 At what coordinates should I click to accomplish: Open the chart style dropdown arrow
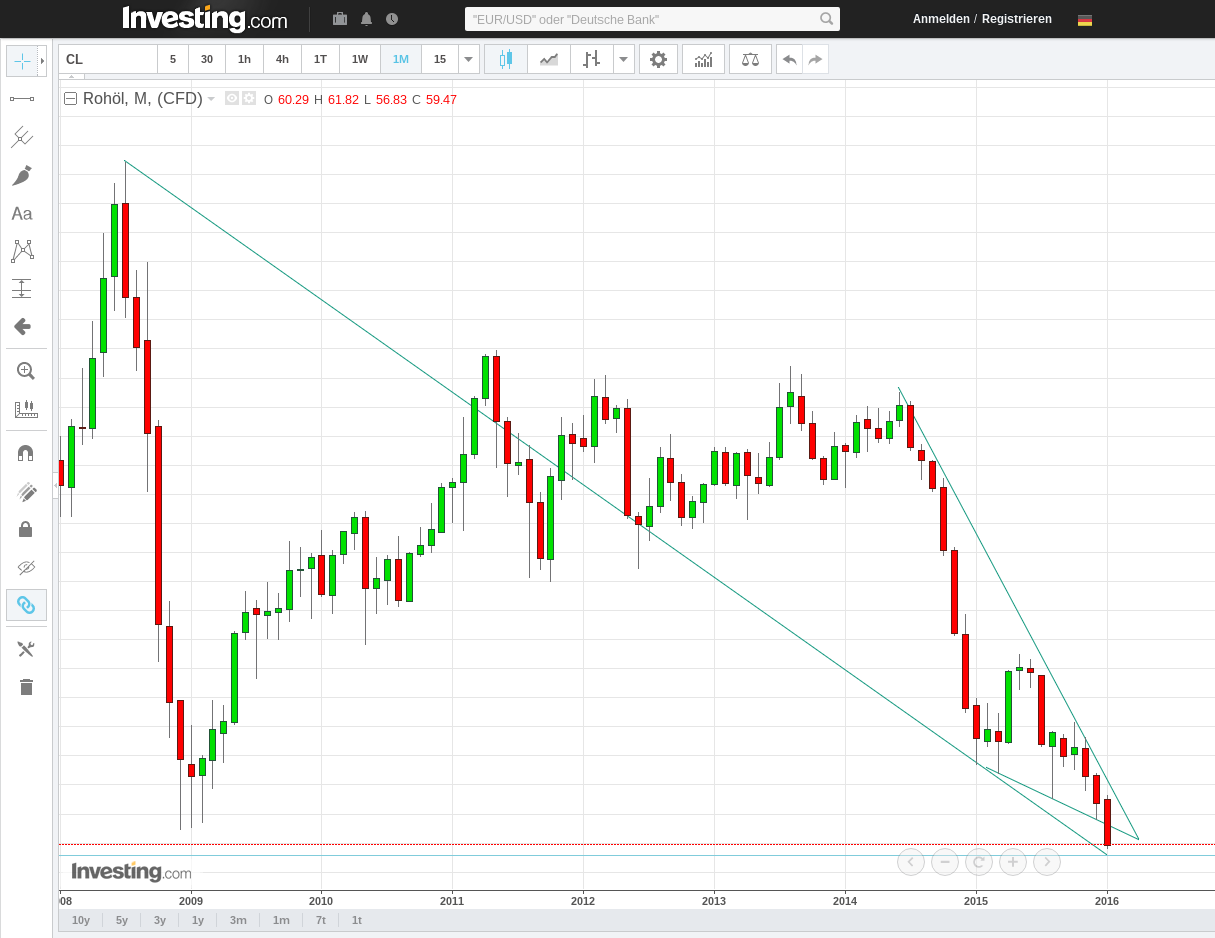pyautogui.click(x=623, y=59)
